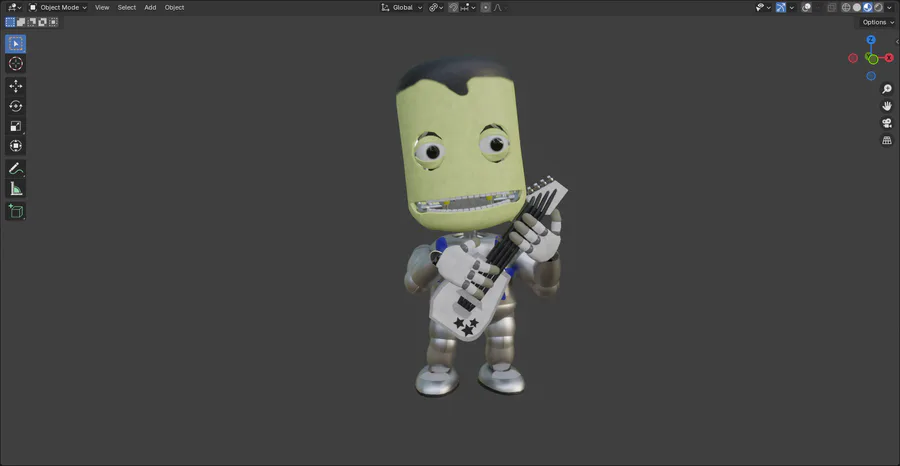Choose the Move tool
The height and width of the screenshot is (466, 900).
[15, 86]
